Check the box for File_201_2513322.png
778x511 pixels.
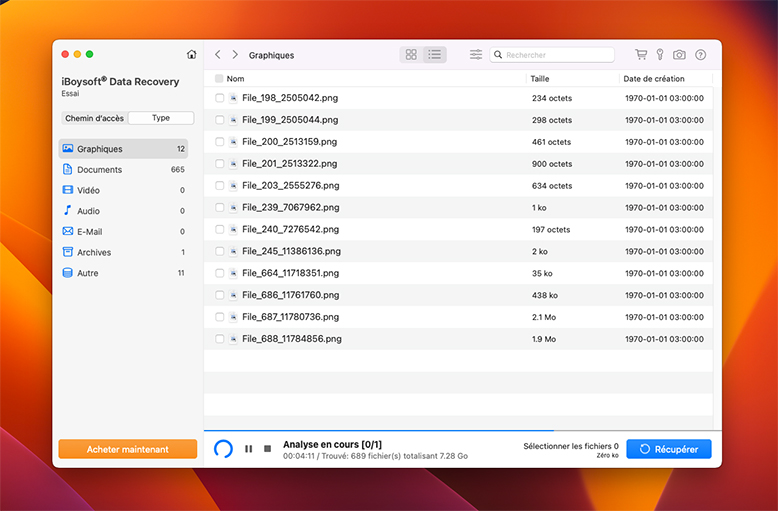[x=219, y=164]
